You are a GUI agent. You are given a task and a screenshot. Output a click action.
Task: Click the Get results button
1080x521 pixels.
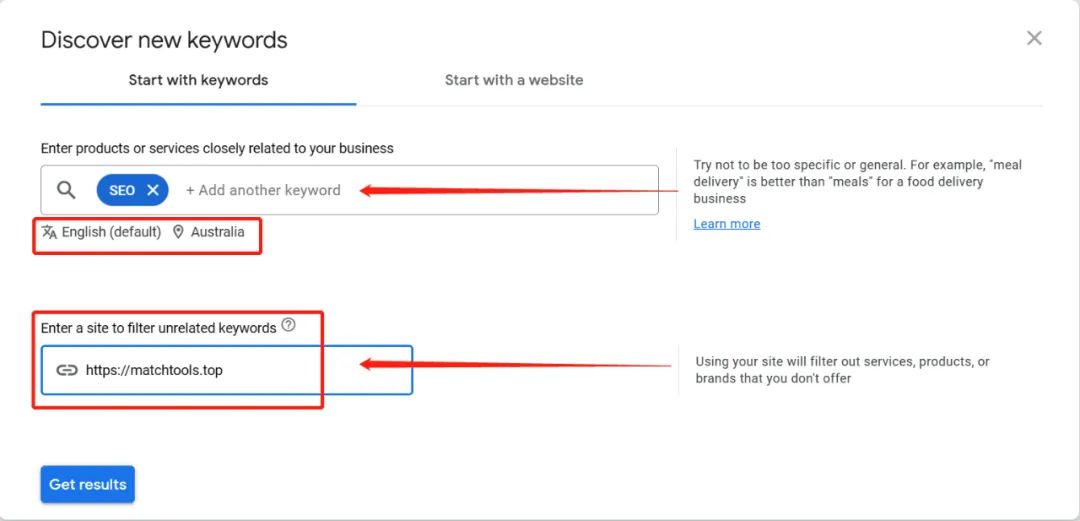pos(87,484)
